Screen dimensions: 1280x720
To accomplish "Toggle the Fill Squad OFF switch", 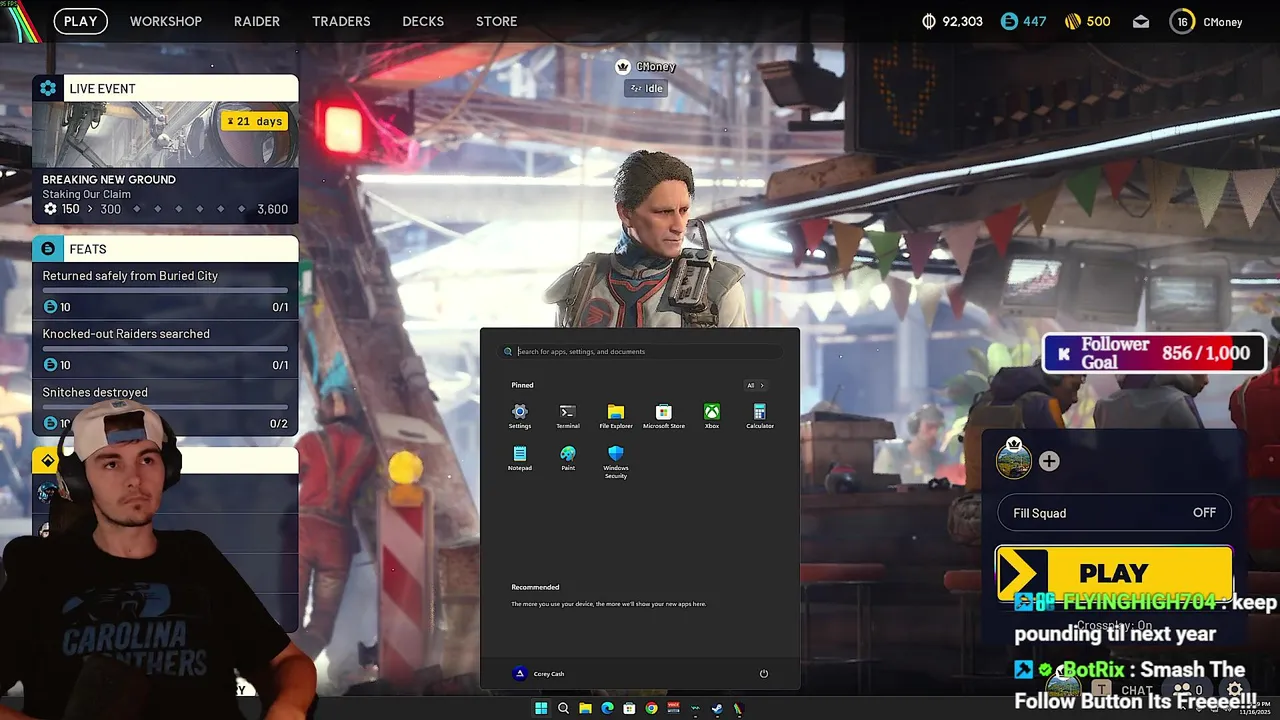I will pyautogui.click(x=1114, y=513).
